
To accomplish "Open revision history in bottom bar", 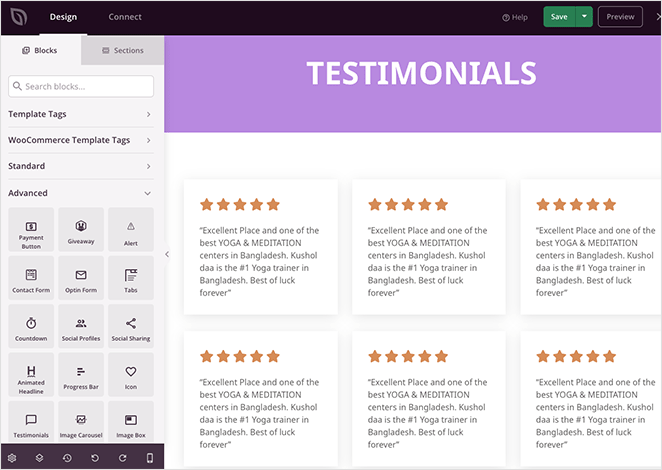I will pyautogui.click(x=66, y=458).
